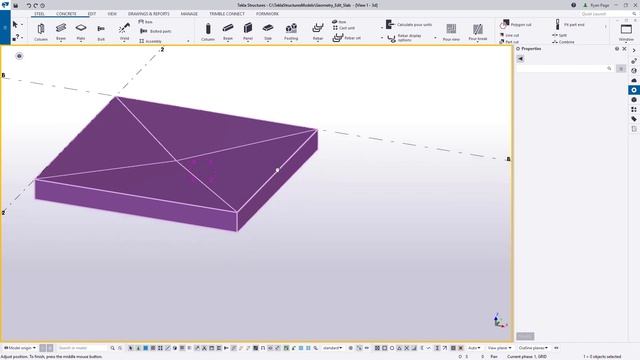This screenshot has width=640, height=360.
Task: Open Rebar display options dropdown
Action: (435, 38)
